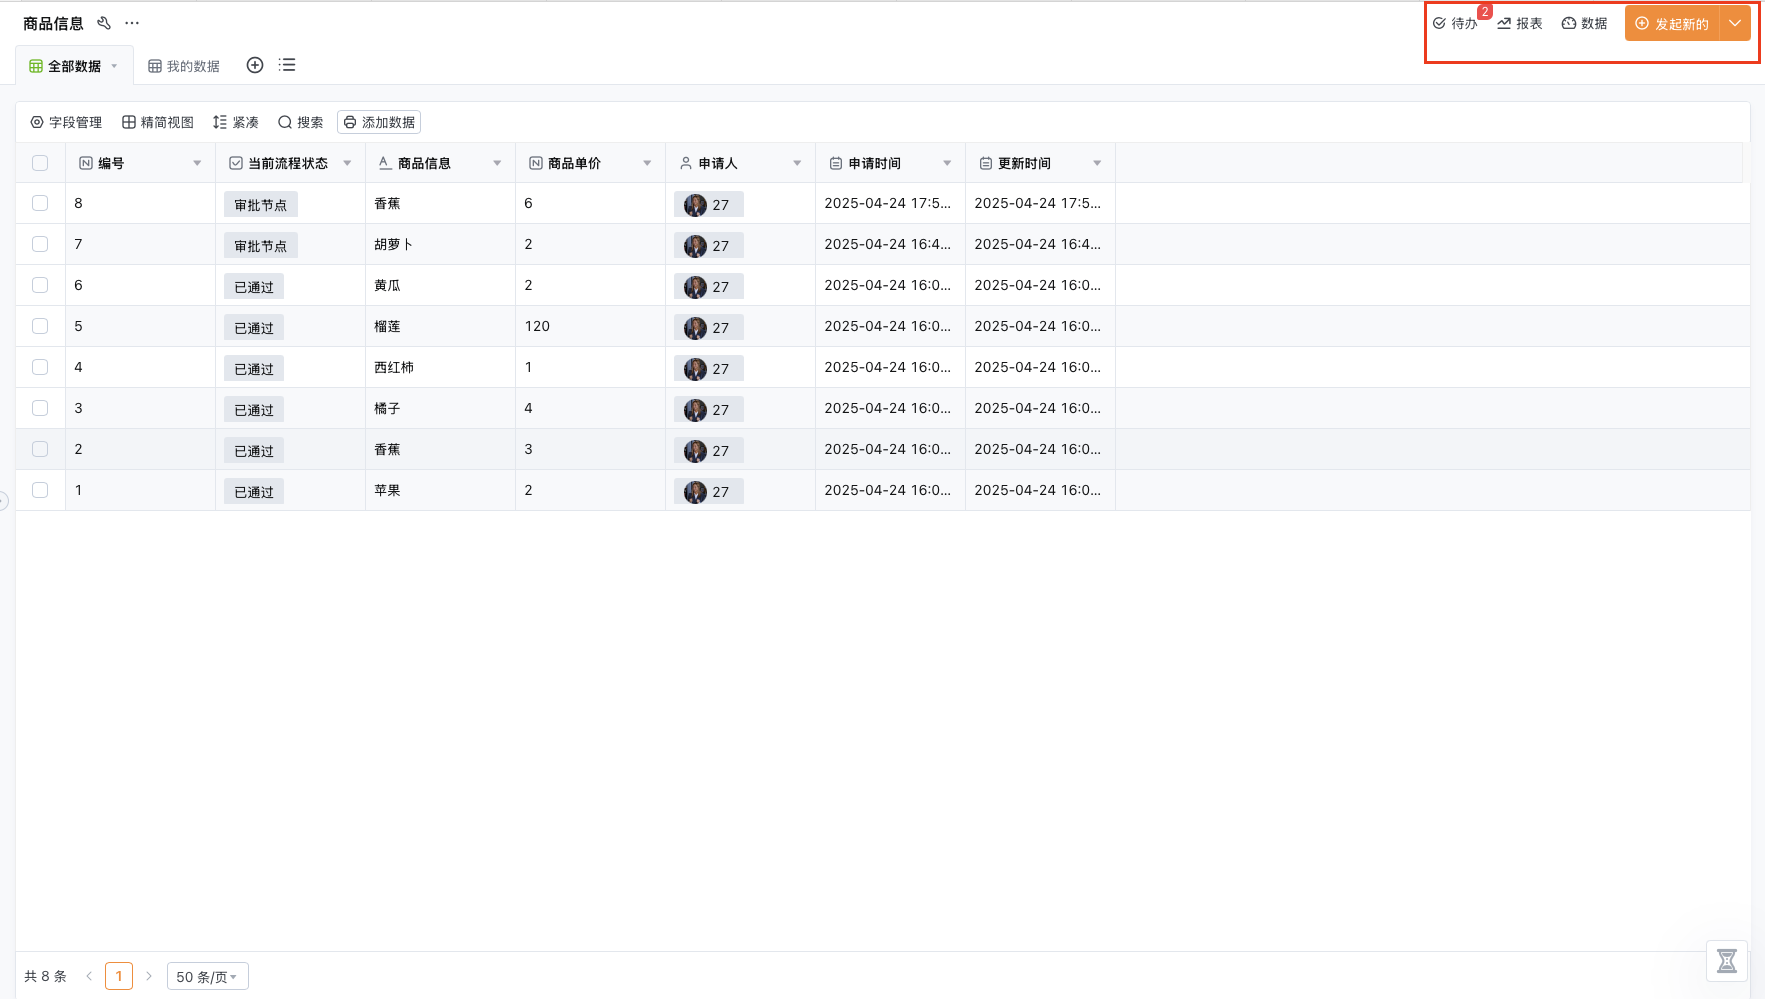Open the 更新时间 column dropdown
Image resolution: width=1765 pixels, height=999 pixels.
point(1097,163)
